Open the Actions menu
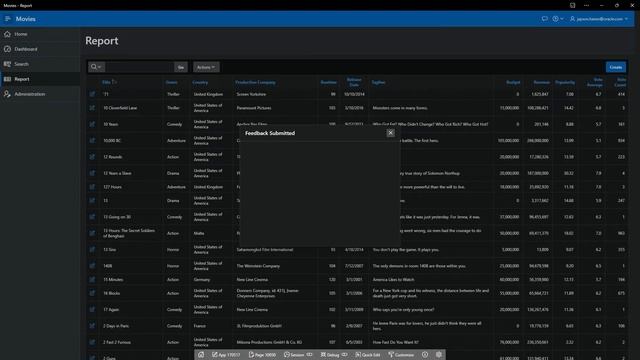 click(206, 67)
